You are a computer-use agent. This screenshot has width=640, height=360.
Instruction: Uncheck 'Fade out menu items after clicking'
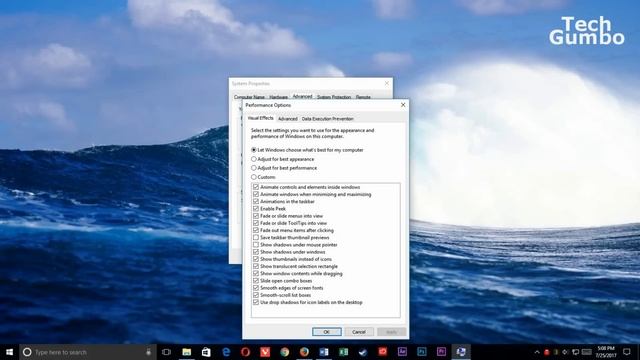pos(256,230)
